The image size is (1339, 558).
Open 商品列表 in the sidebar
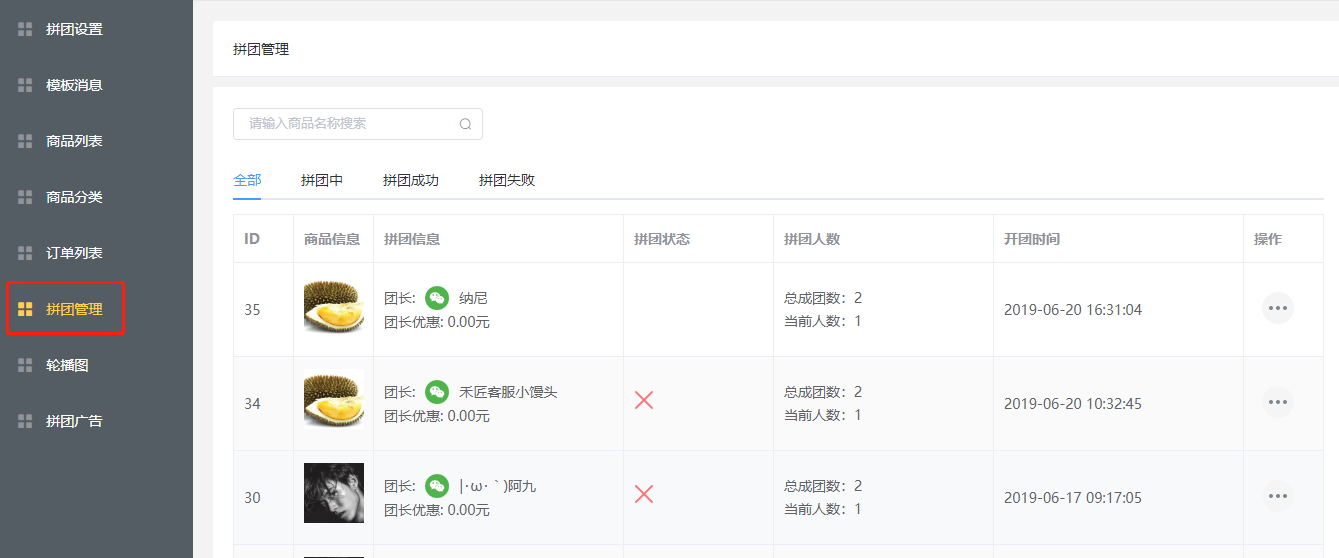pyautogui.click(x=74, y=142)
